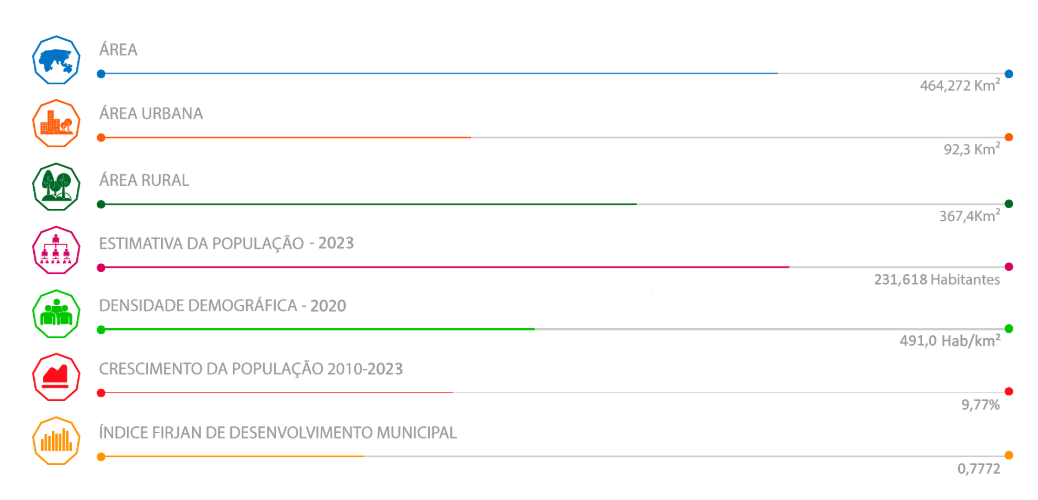The width and height of the screenshot is (1038, 500).
Task: Click the 231,618 Habitantes value
Action: coord(937,280)
